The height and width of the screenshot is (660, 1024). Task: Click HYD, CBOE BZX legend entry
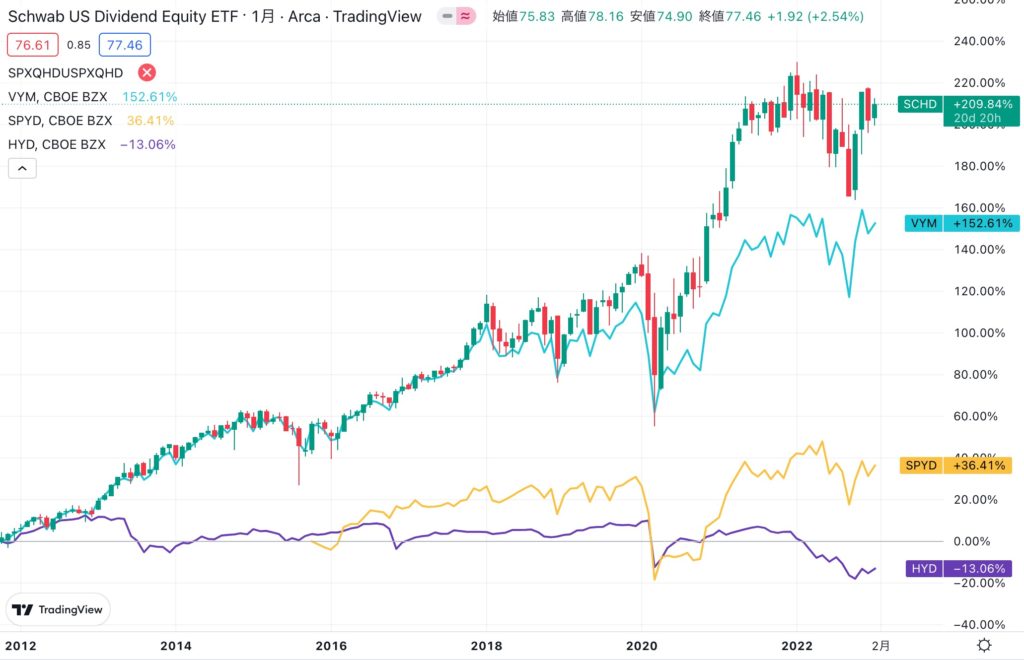click(57, 144)
